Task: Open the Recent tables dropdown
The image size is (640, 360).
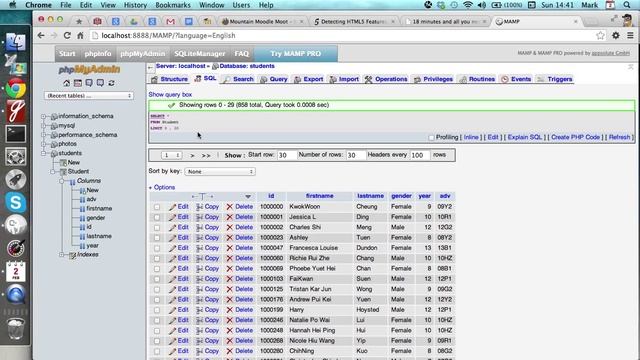Action: (x=89, y=96)
